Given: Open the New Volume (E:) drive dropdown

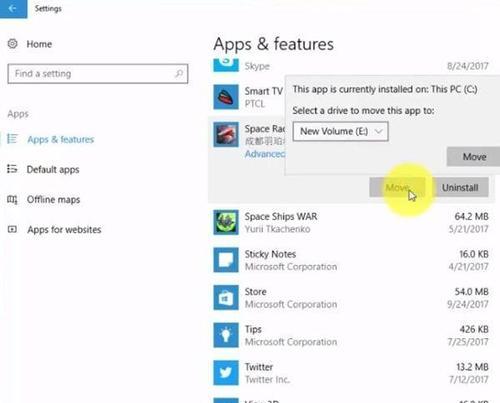Looking at the screenshot, I should [x=340, y=131].
